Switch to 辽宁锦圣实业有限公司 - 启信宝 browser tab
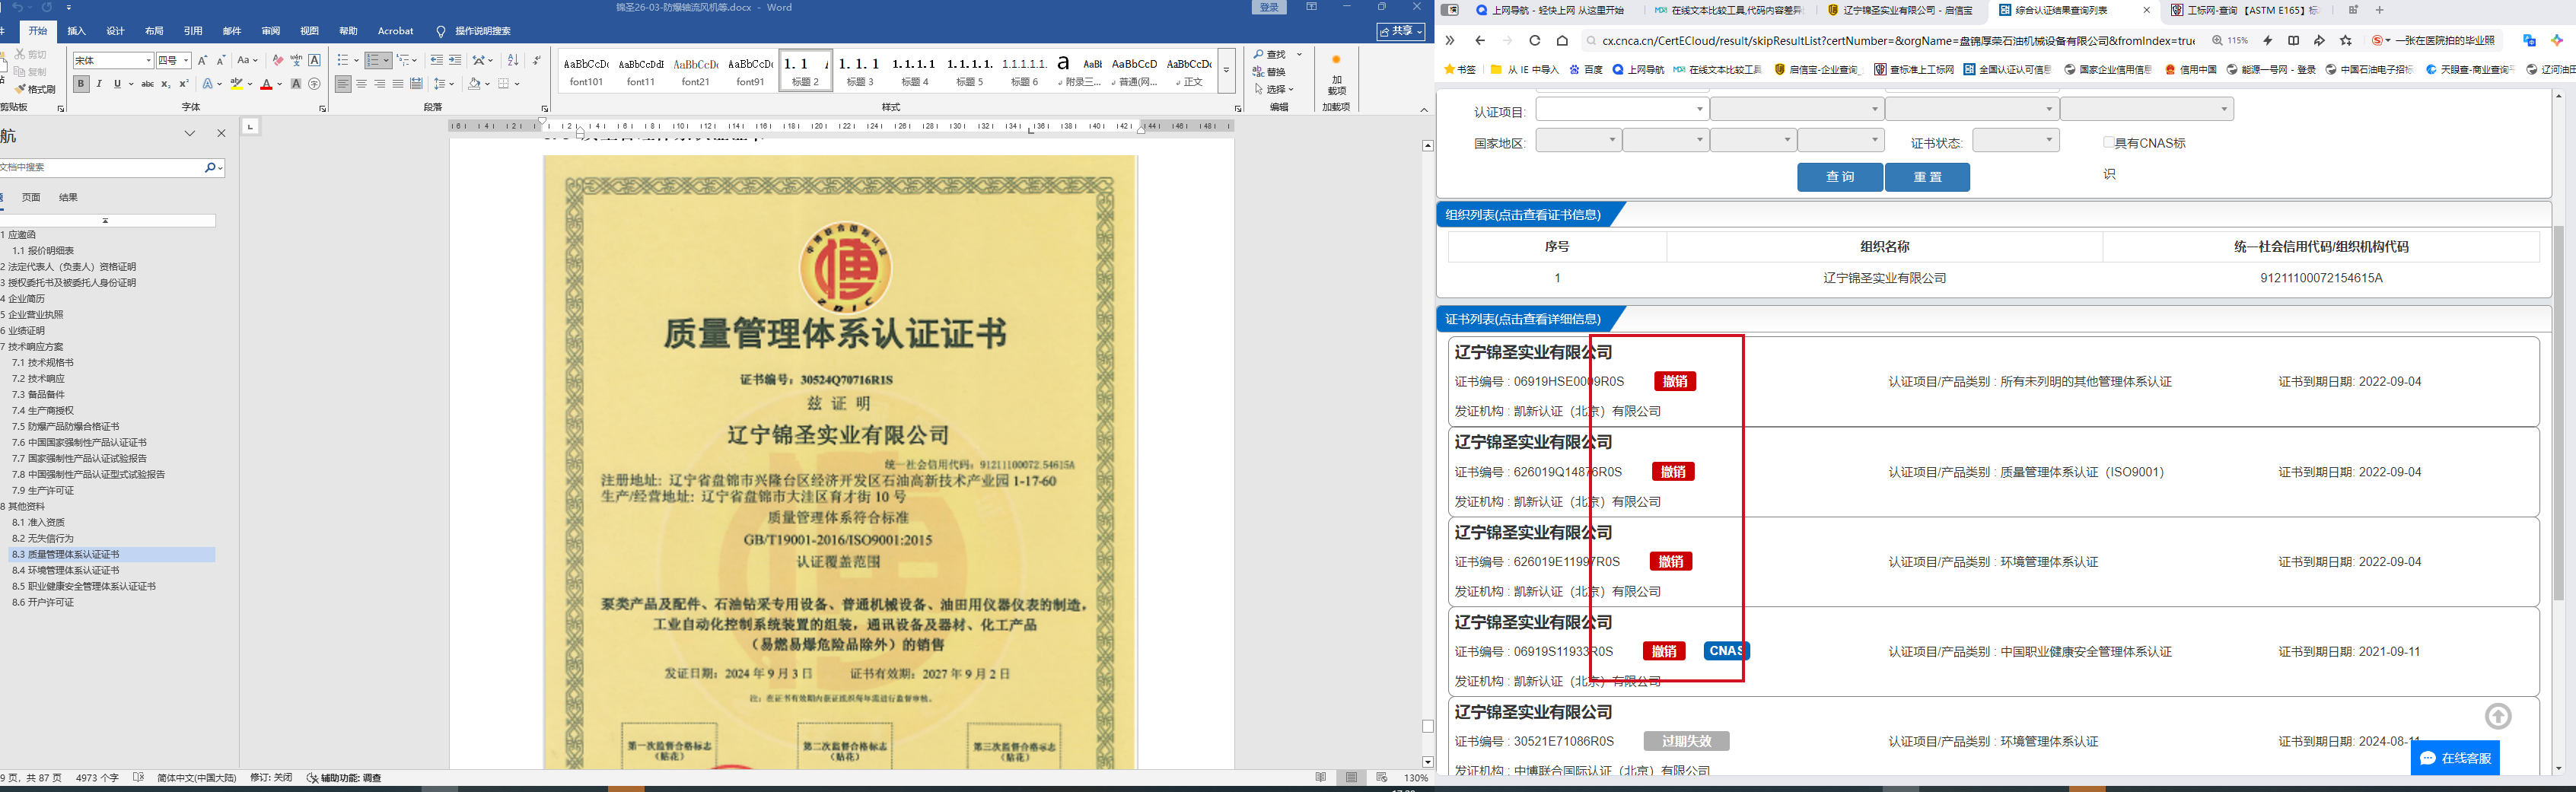 coord(1900,11)
